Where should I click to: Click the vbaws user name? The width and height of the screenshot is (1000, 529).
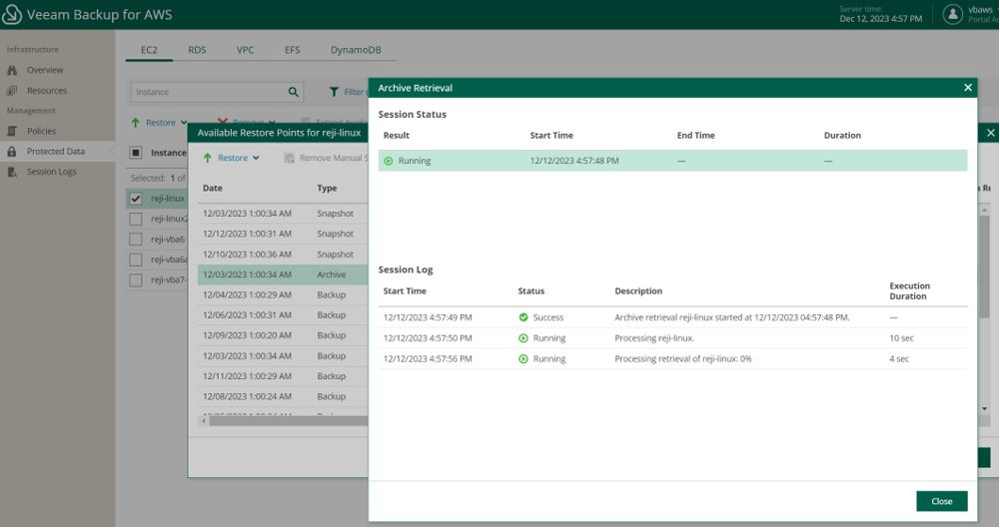(980, 10)
